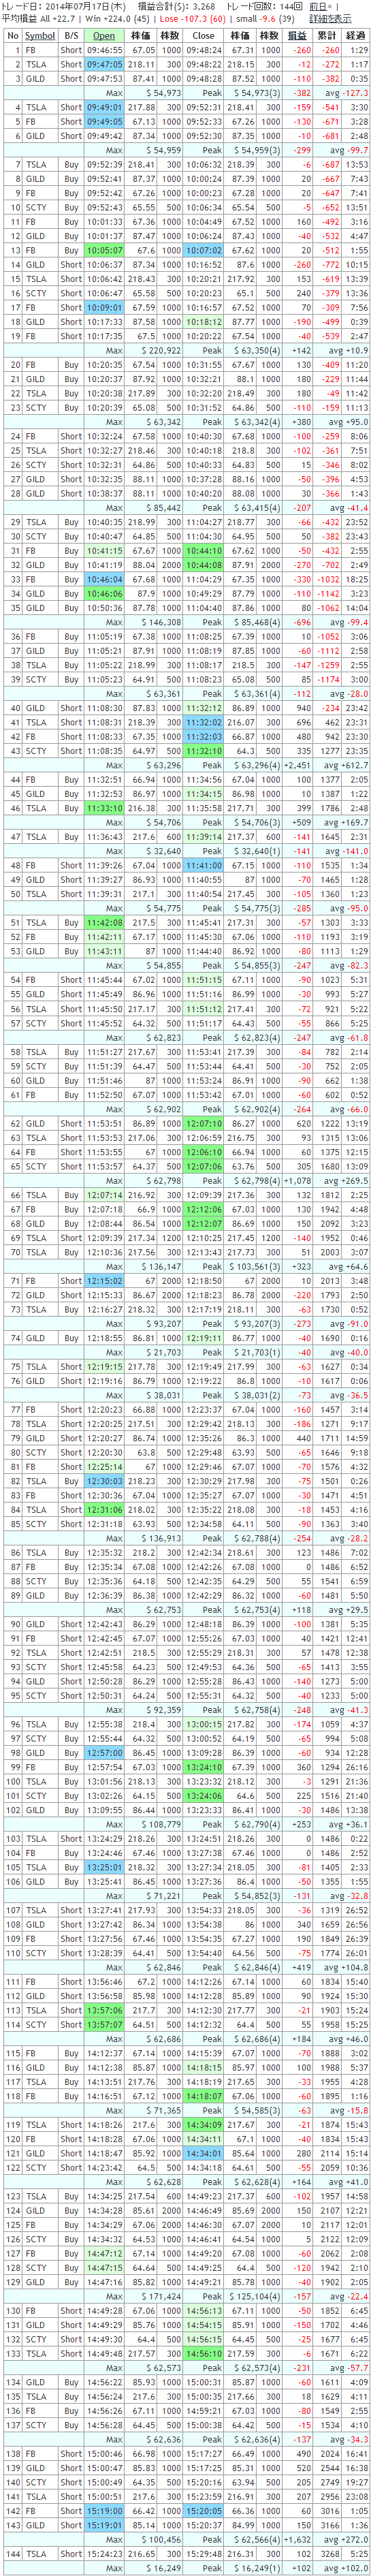Select highlighted close time 11:39:14
This screenshot has height=2576, width=373.
point(204,837)
